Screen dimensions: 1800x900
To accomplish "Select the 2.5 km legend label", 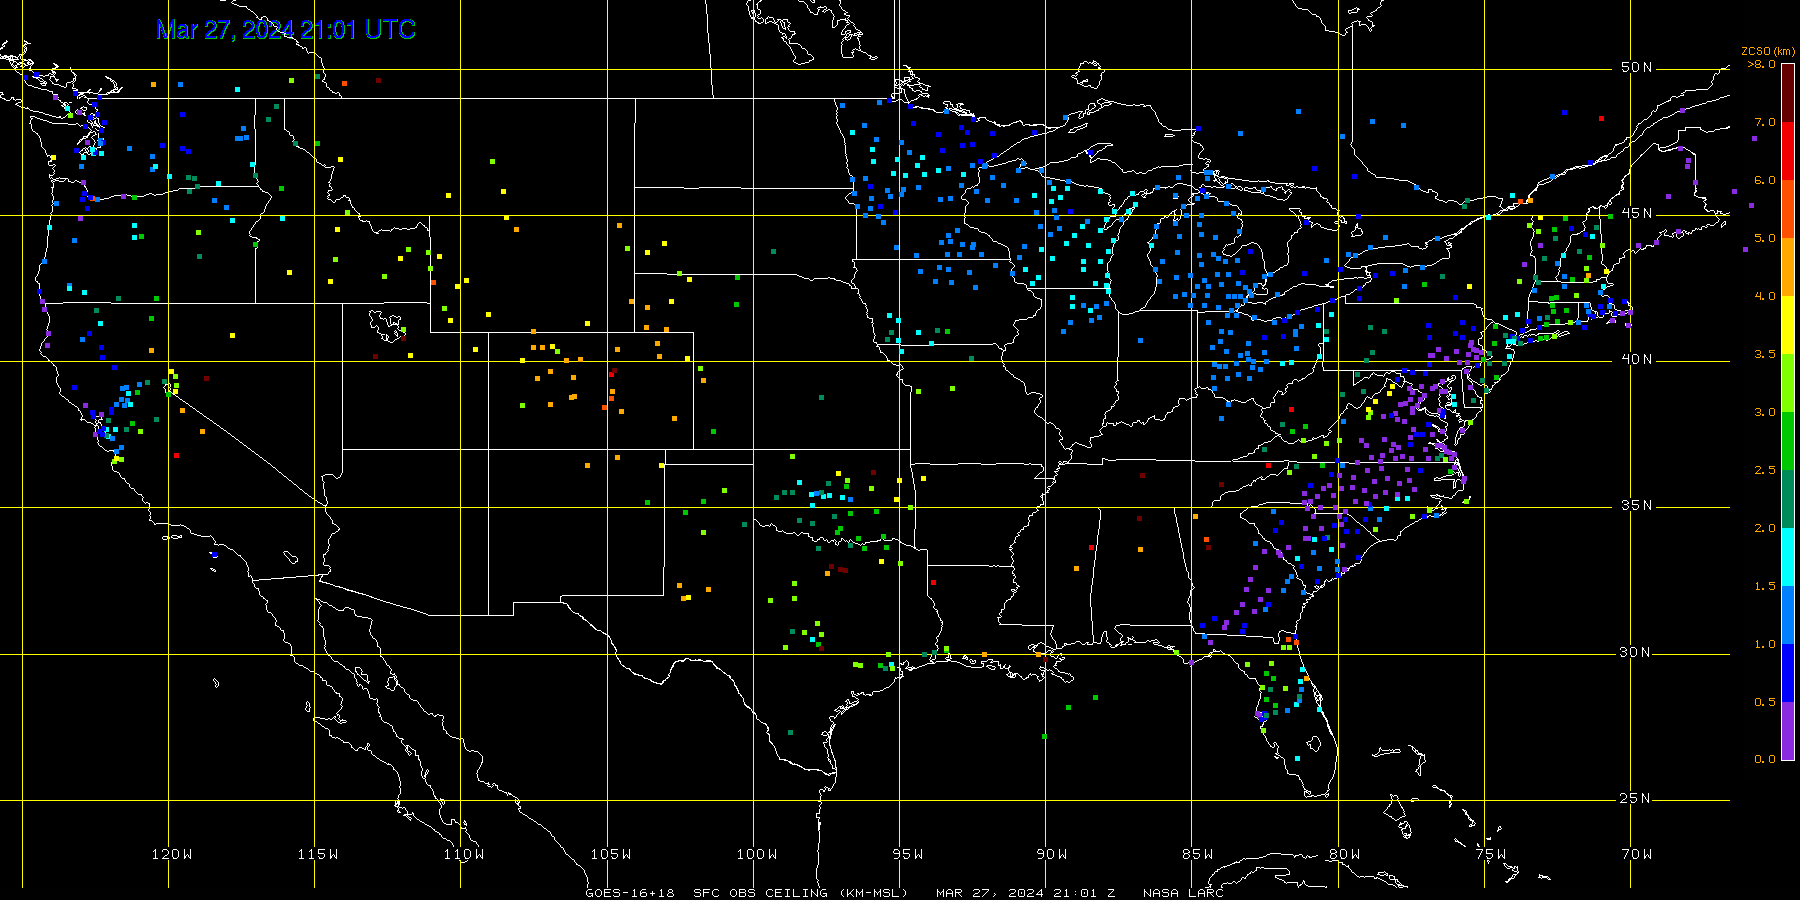I will click(1765, 470).
